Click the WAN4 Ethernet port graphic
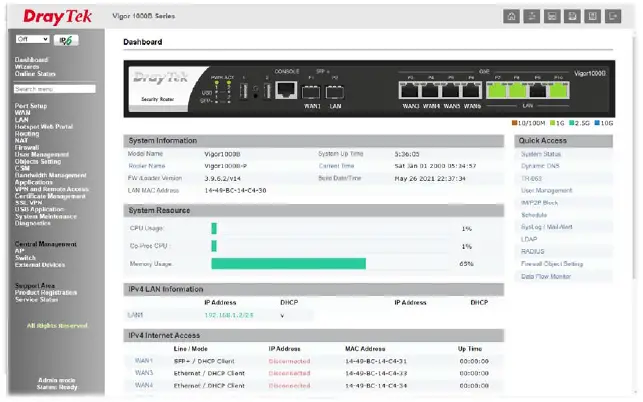Screen dimensions: 643x402 click(x=430, y=90)
